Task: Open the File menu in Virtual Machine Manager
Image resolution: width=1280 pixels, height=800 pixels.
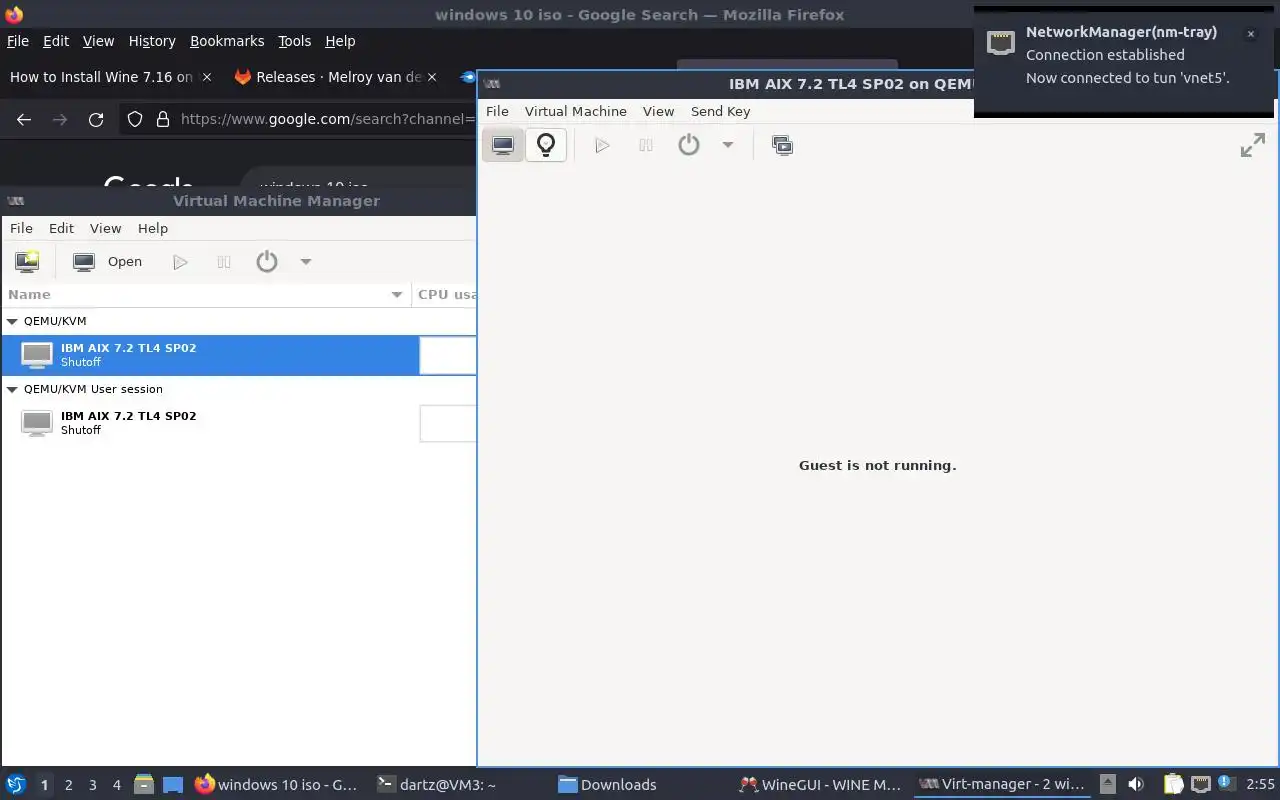Action: 21,228
